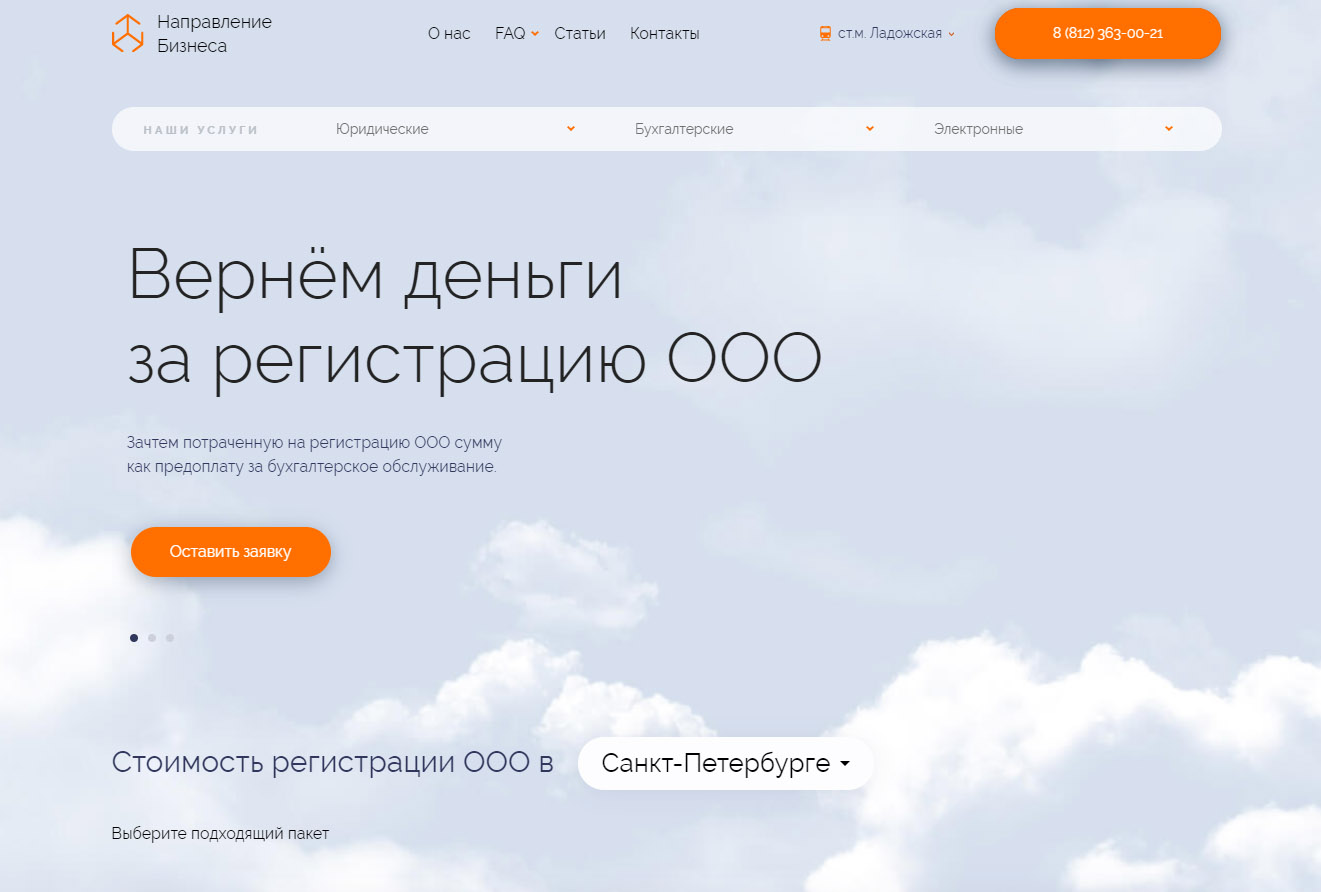Open the О нас page

coord(449,33)
